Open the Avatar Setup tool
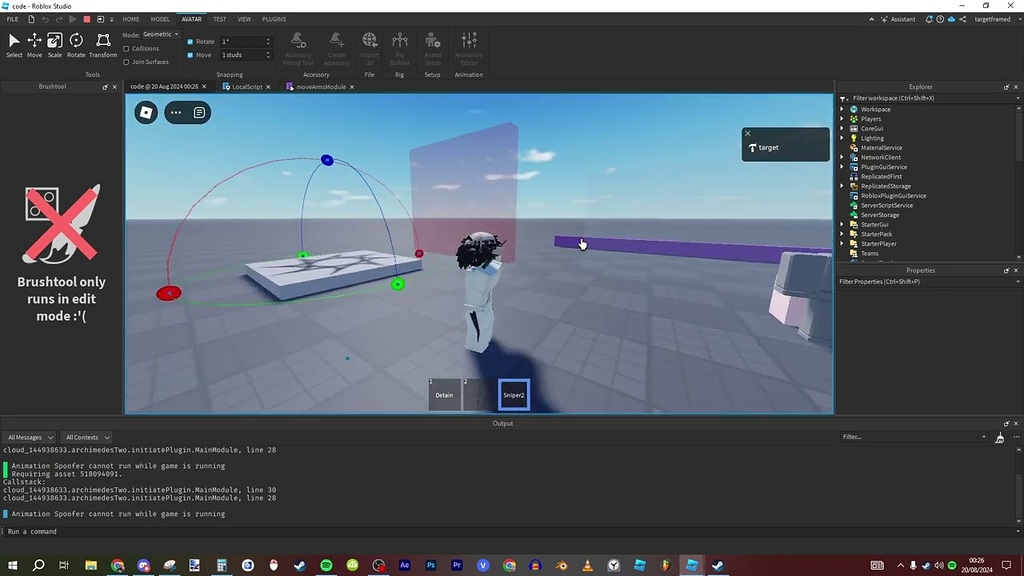1024x576 pixels. [x=432, y=46]
